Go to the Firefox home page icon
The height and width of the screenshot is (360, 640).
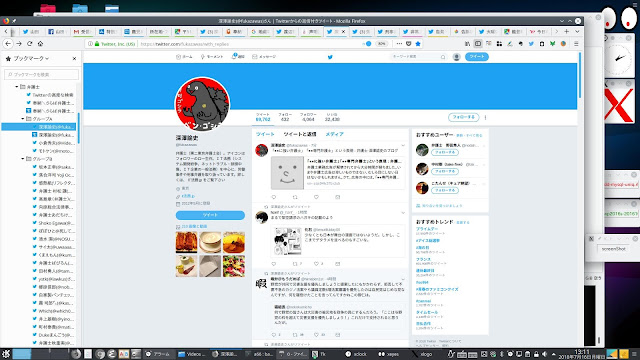coord(40,44)
